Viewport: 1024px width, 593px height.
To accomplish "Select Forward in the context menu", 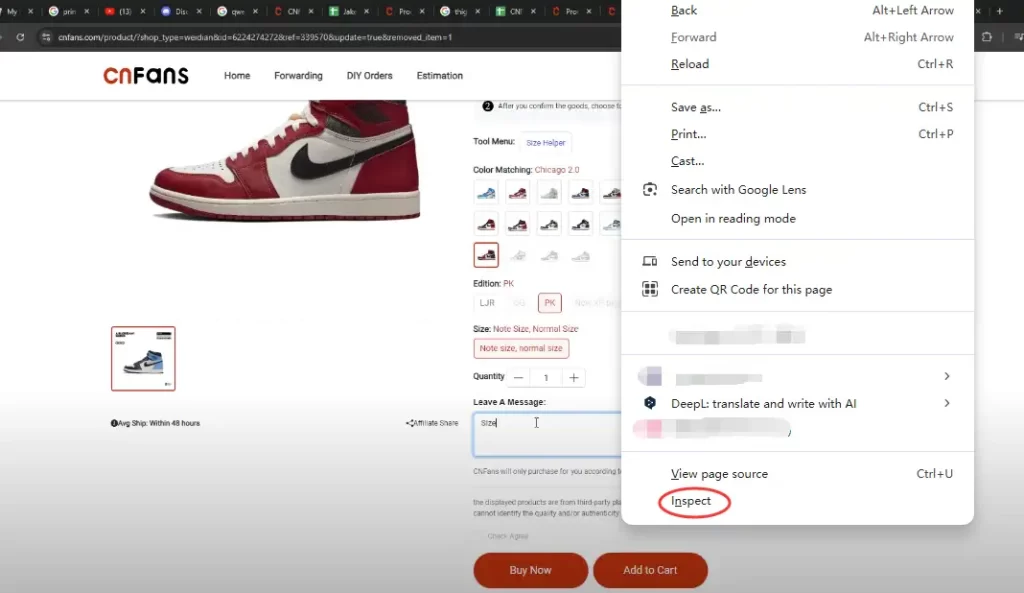I will [x=797, y=37].
